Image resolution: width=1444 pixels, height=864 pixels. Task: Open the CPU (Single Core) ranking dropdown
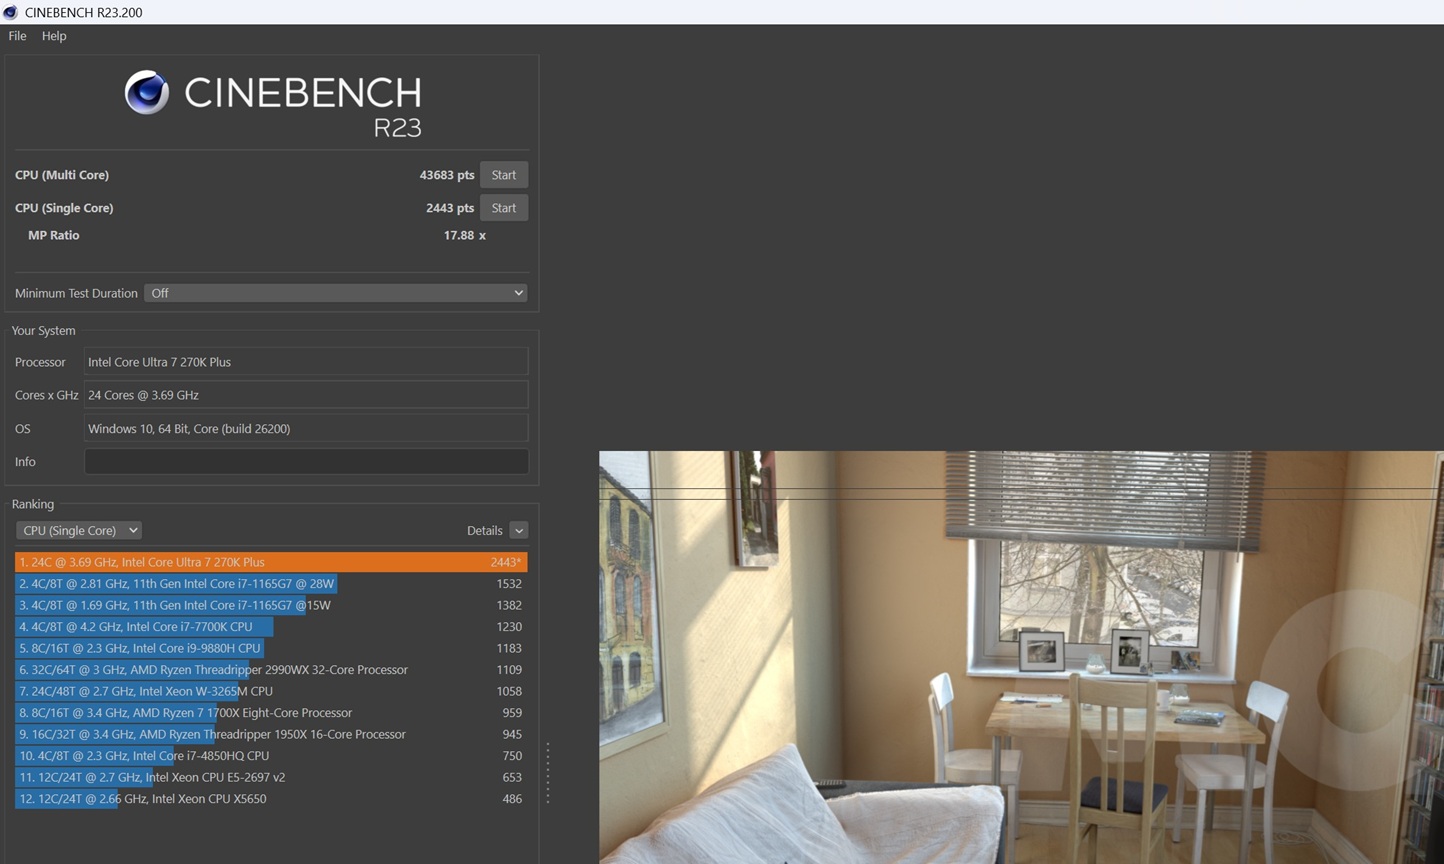click(x=78, y=530)
